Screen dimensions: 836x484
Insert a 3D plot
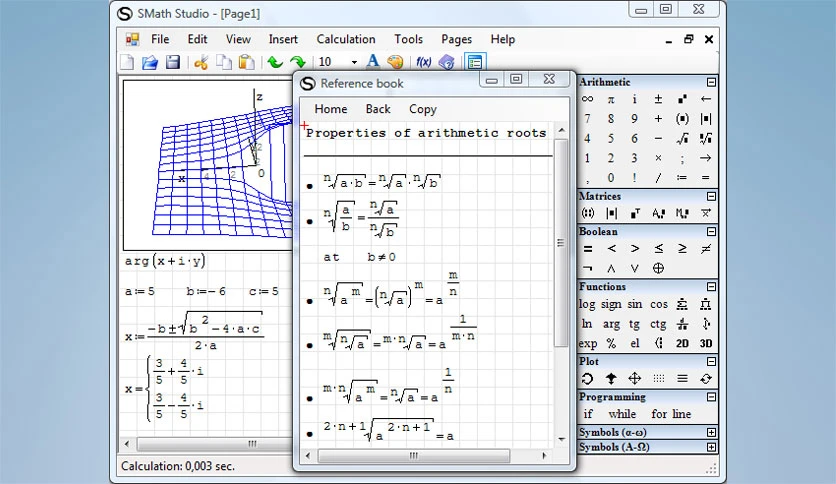706,343
